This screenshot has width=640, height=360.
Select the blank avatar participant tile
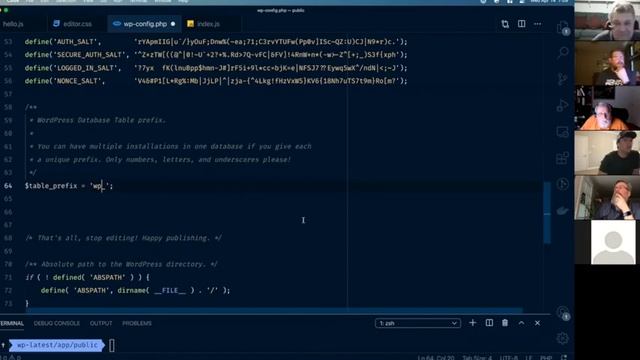[613, 242]
